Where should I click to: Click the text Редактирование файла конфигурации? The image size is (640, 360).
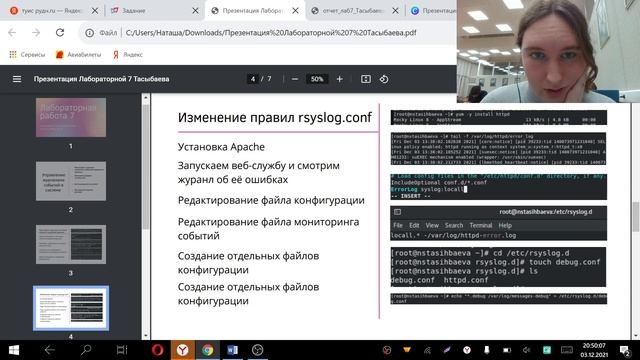[x=271, y=200]
